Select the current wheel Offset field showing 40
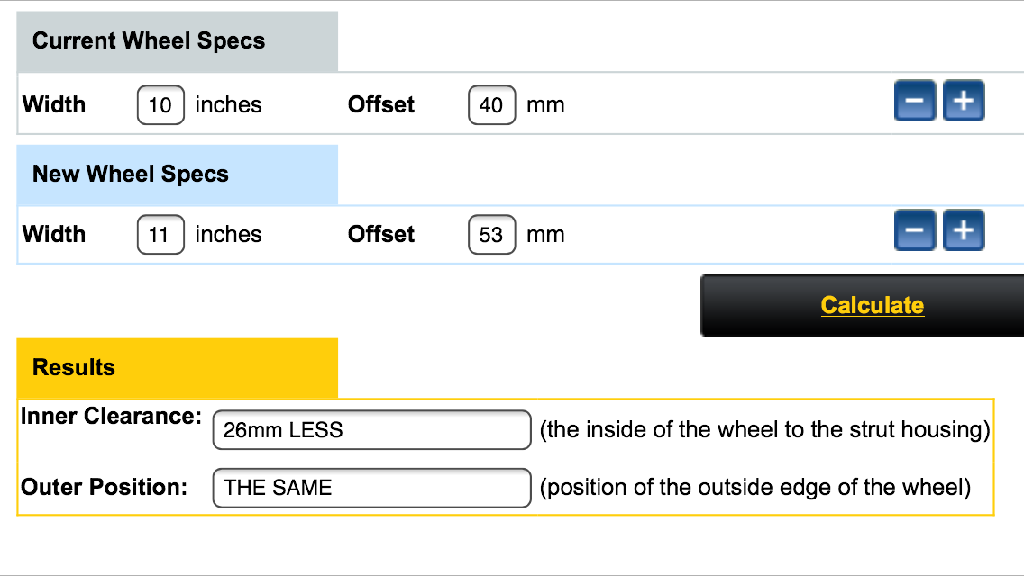Screen dimensions: 1024x576 [x=492, y=105]
